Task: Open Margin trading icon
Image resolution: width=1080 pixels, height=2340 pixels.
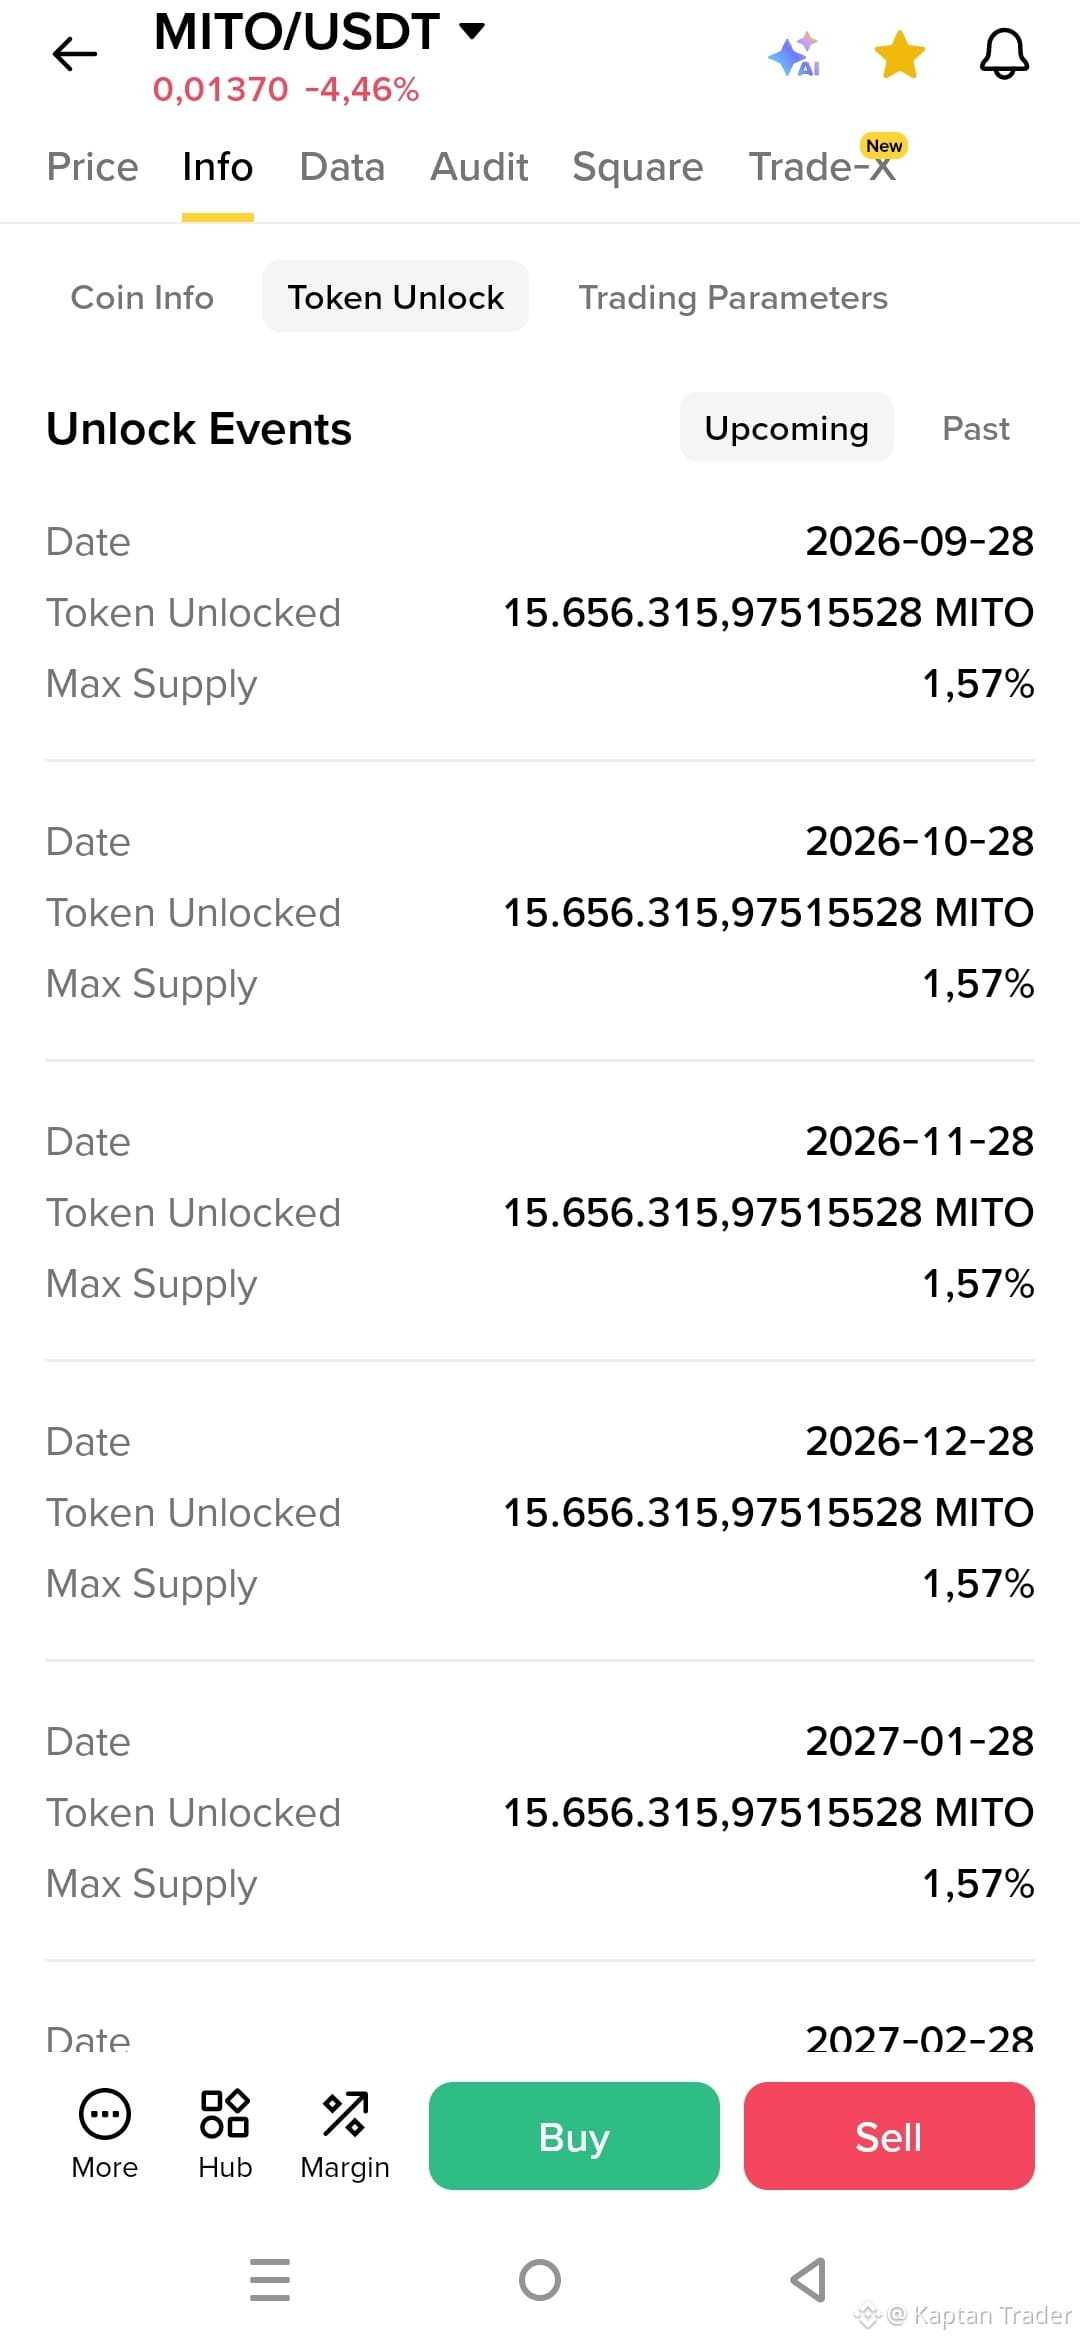Action: coord(345,2114)
